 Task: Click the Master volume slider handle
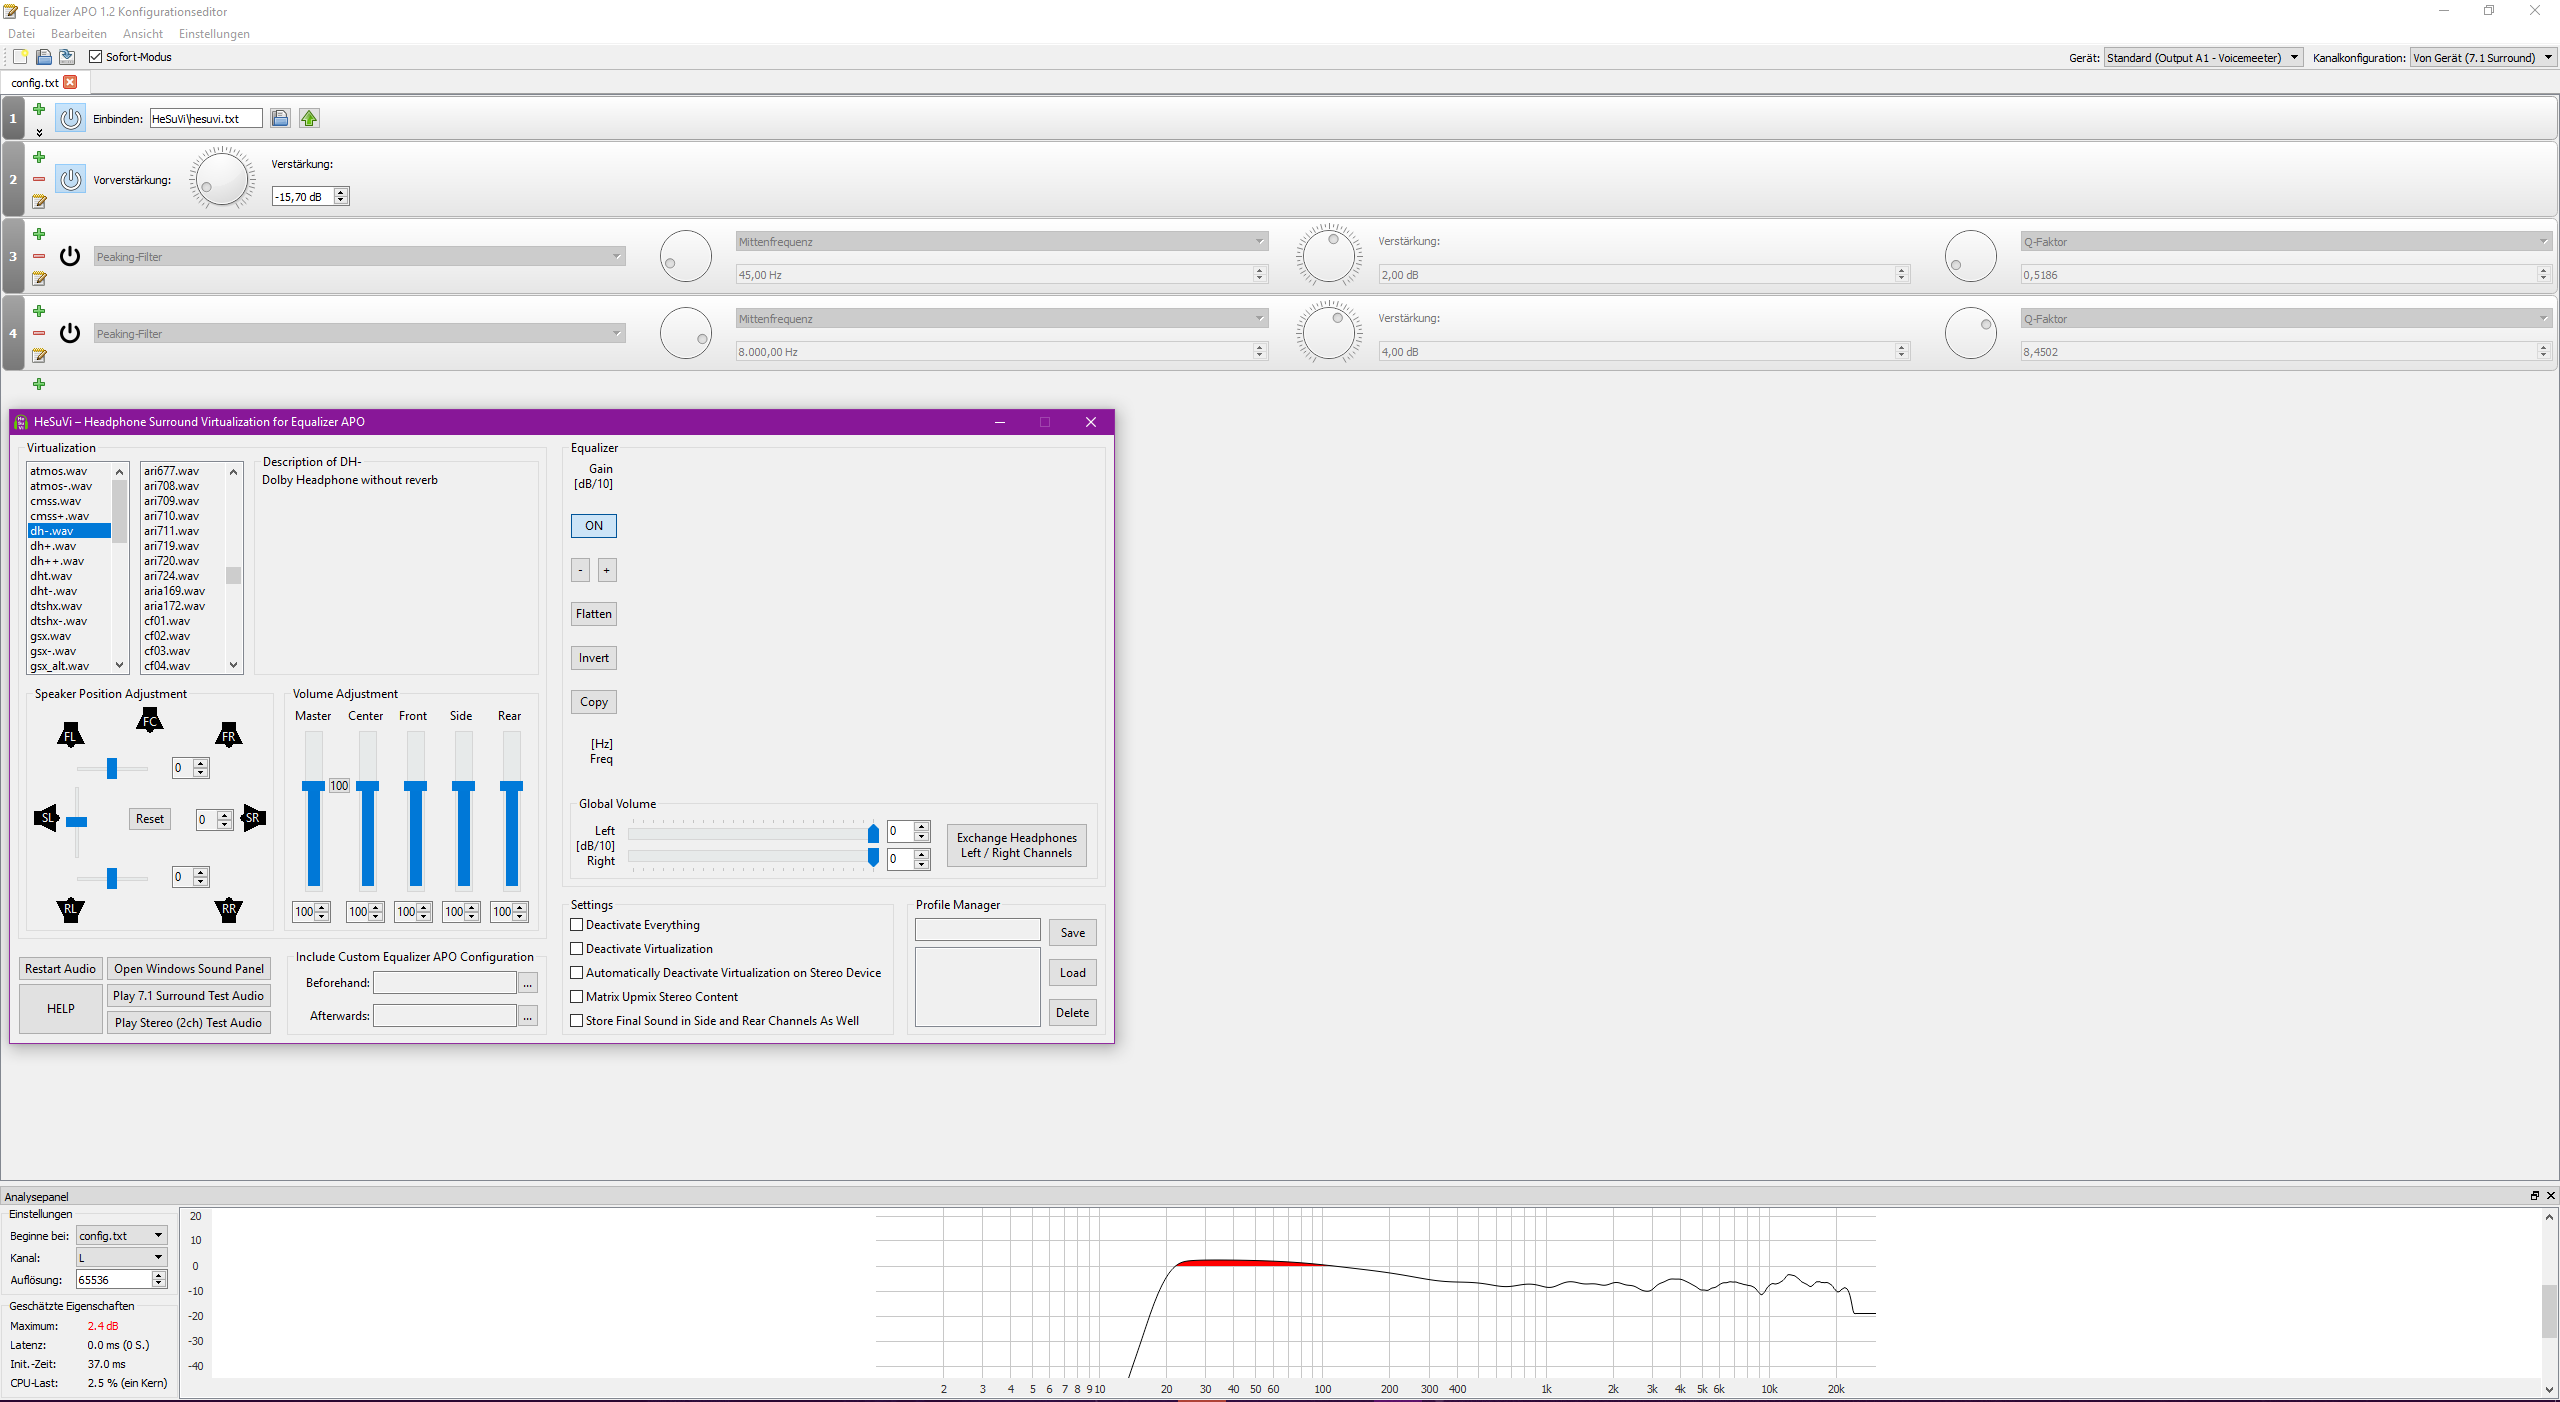click(x=314, y=786)
